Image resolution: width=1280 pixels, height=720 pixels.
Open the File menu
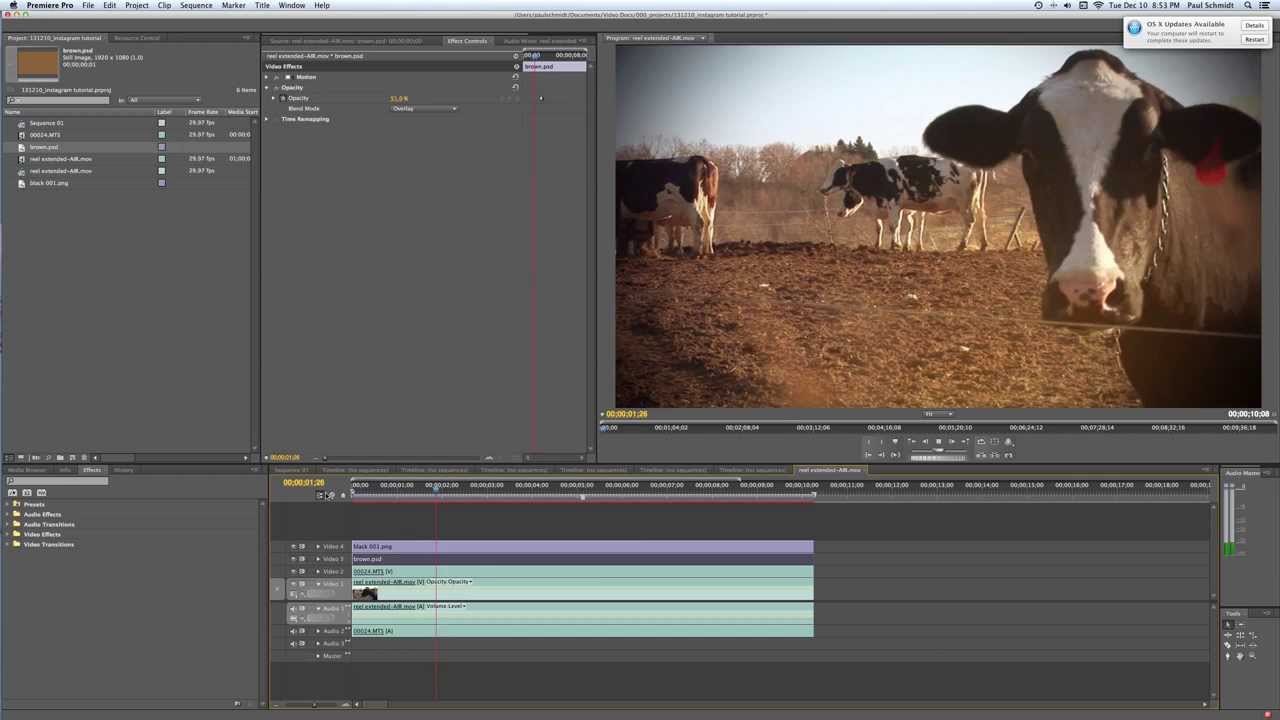click(88, 5)
